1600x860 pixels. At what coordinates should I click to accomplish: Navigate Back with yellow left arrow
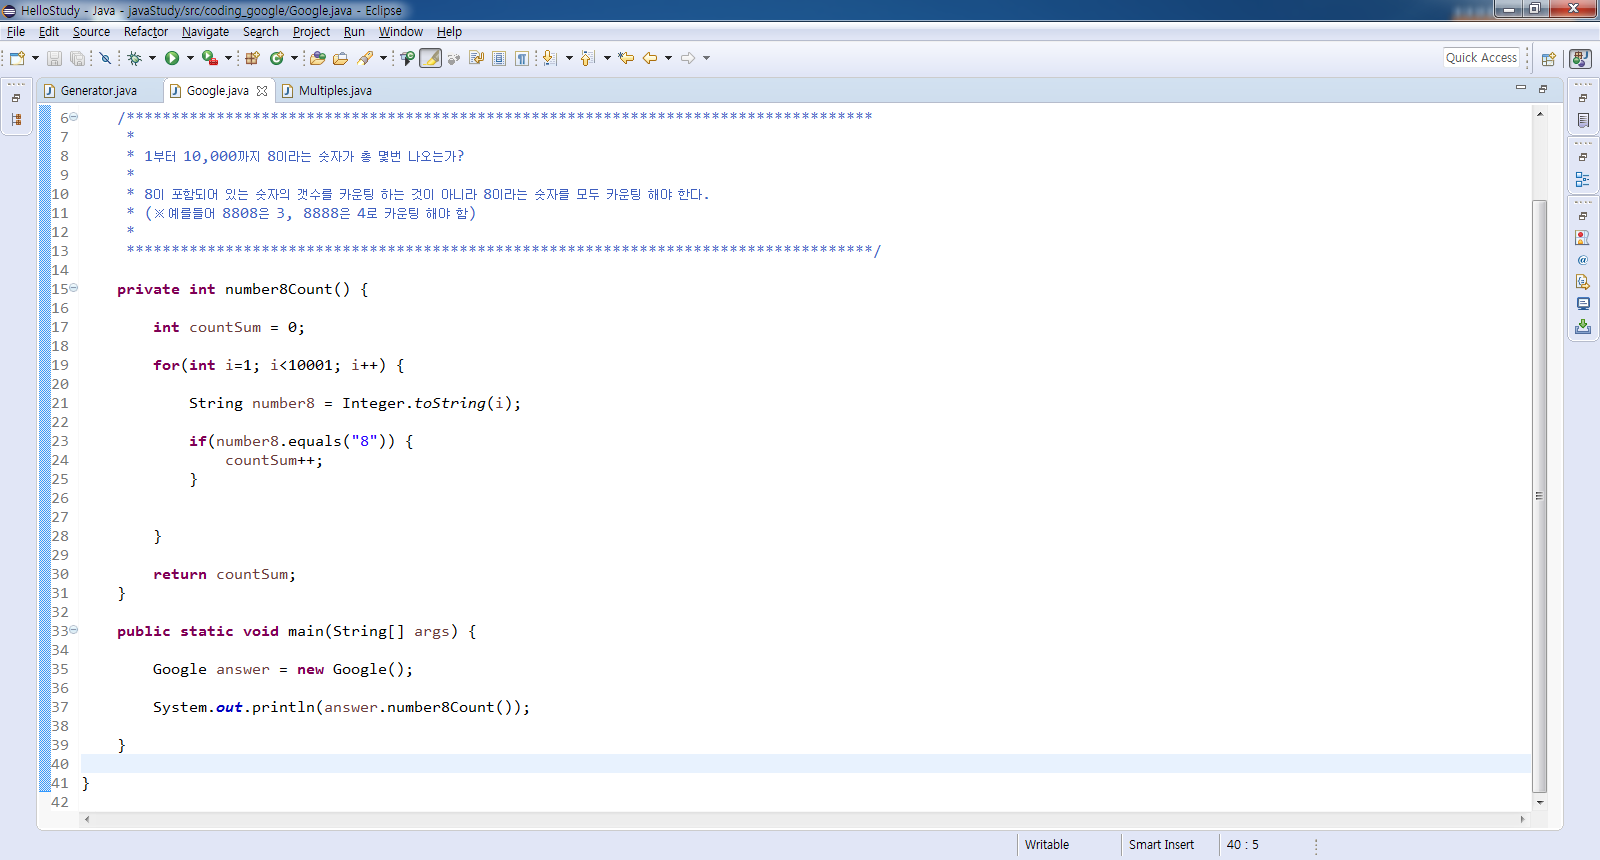(650, 58)
